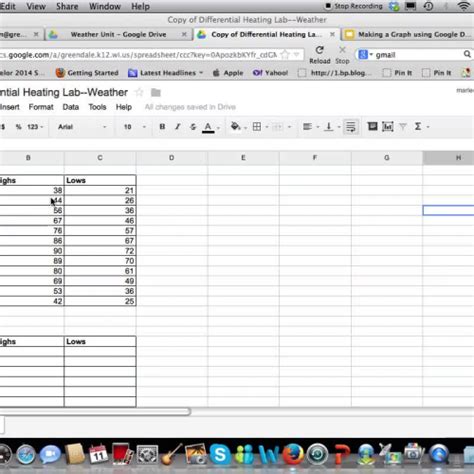This screenshot has width=474, height=474.
Task: Click the first Pin It bookmark
Action: [398, 73]
